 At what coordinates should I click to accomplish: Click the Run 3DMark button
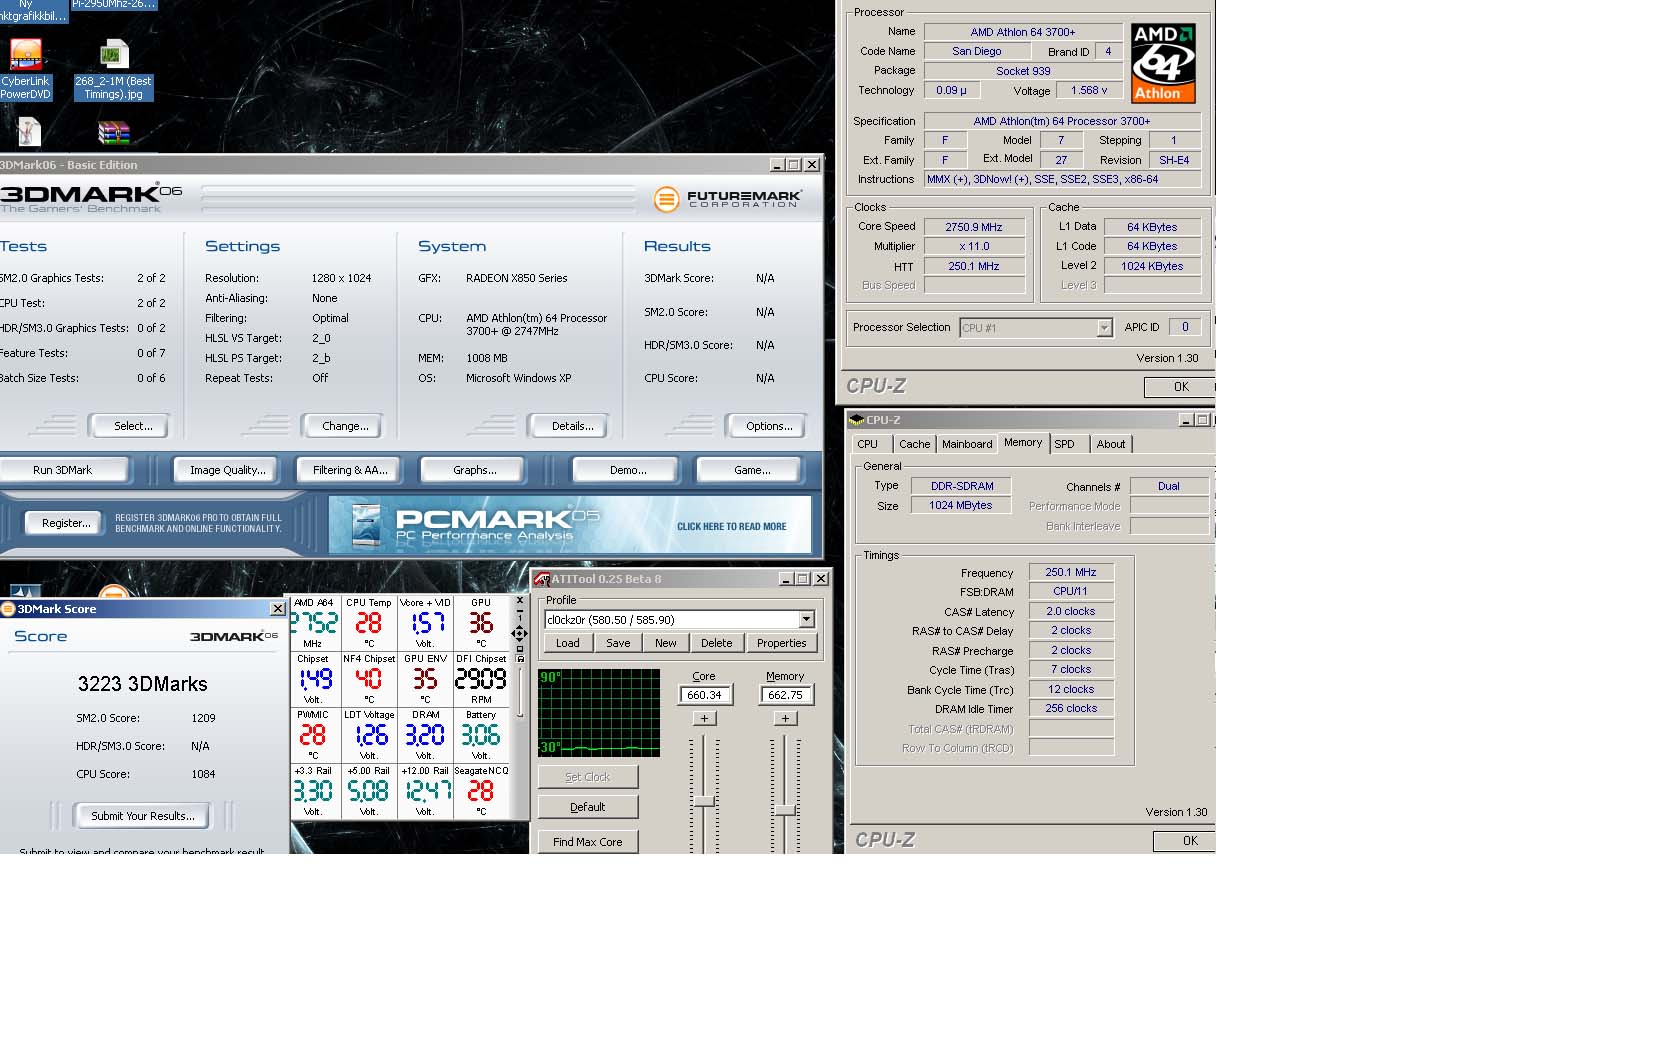[x=63, y=470]
